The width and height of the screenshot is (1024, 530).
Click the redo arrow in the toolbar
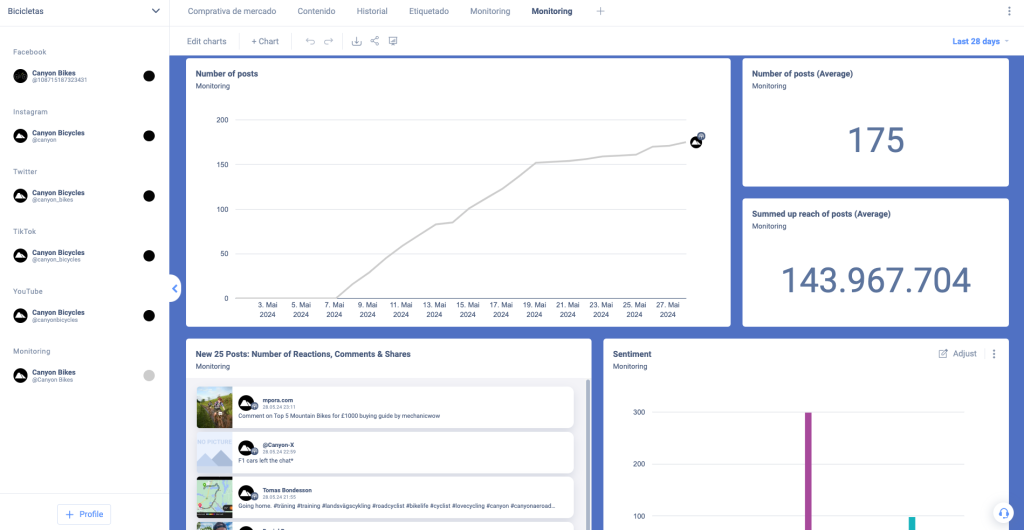pyautogui.click(x=328, y=41)
